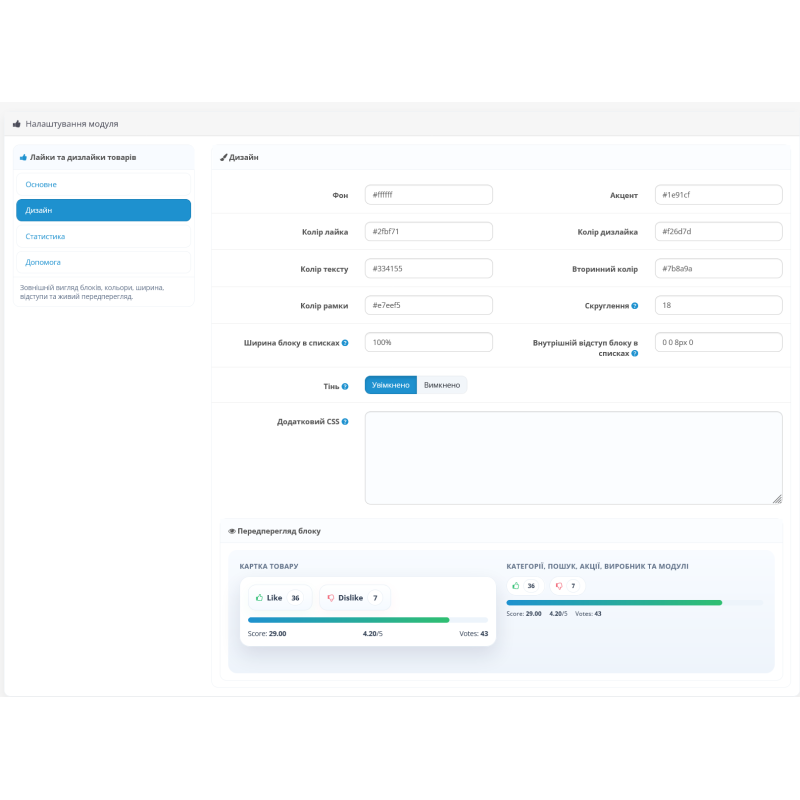Click into the Колір тексту field
This screenshot has height=800, width=800.
(x=429, y=268)
